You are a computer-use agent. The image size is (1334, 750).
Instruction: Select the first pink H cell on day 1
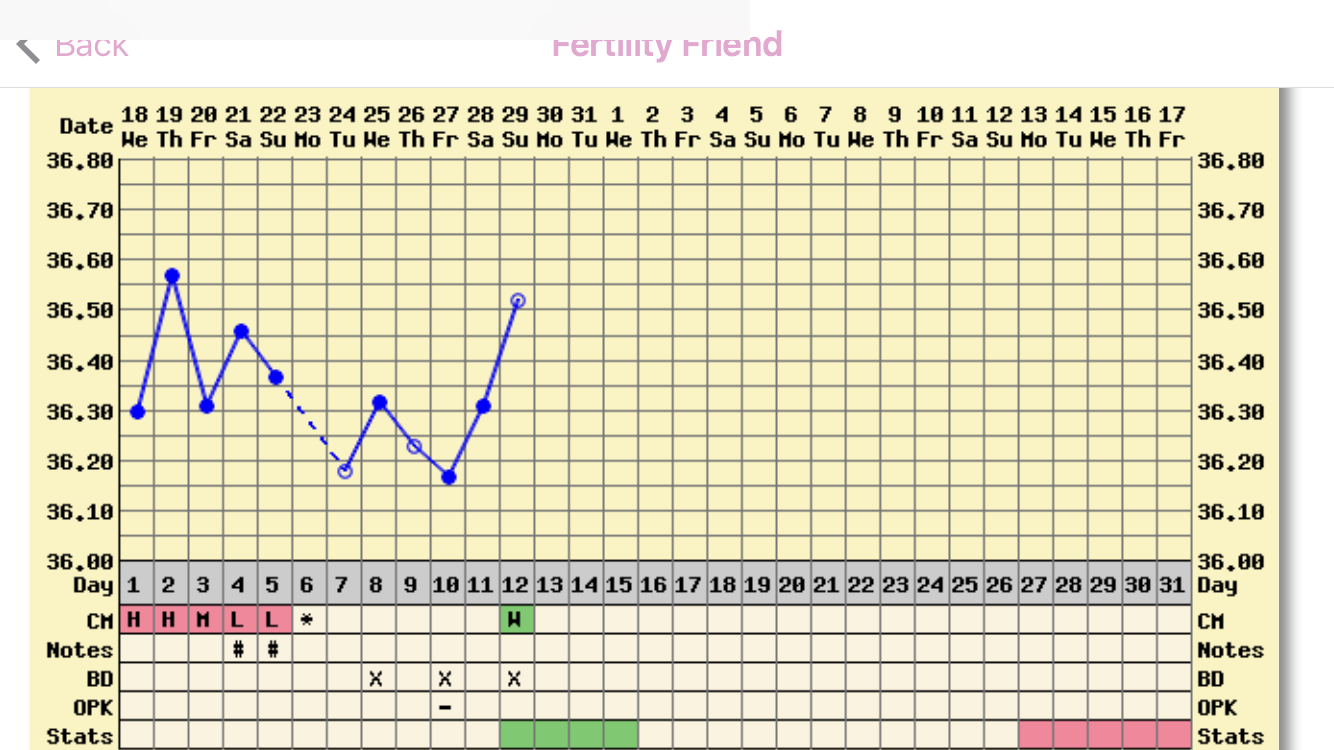tap(134, 620)
